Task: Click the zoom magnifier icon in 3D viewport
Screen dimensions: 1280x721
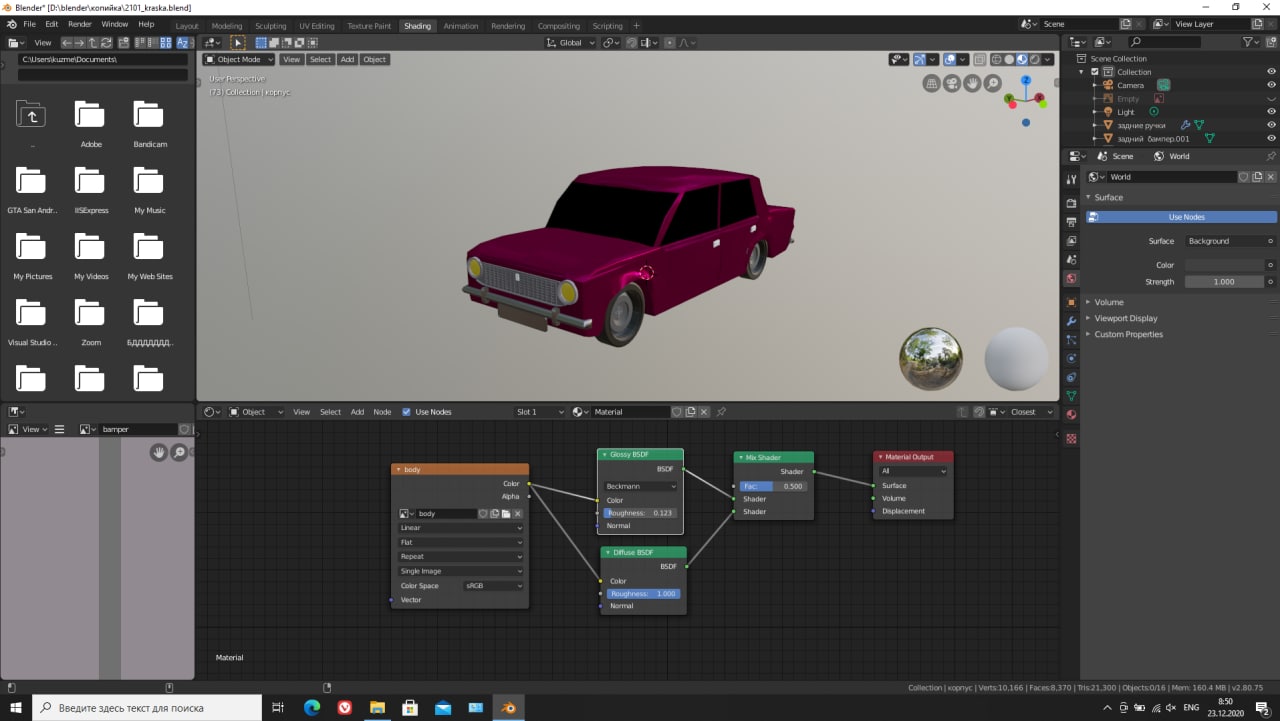Action: pyautogui.click(x=992, y=84)
